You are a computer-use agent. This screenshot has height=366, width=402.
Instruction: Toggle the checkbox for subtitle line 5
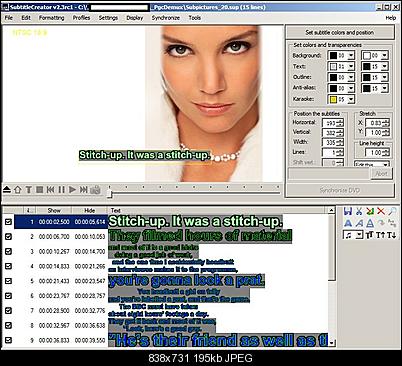pos(9,281)
